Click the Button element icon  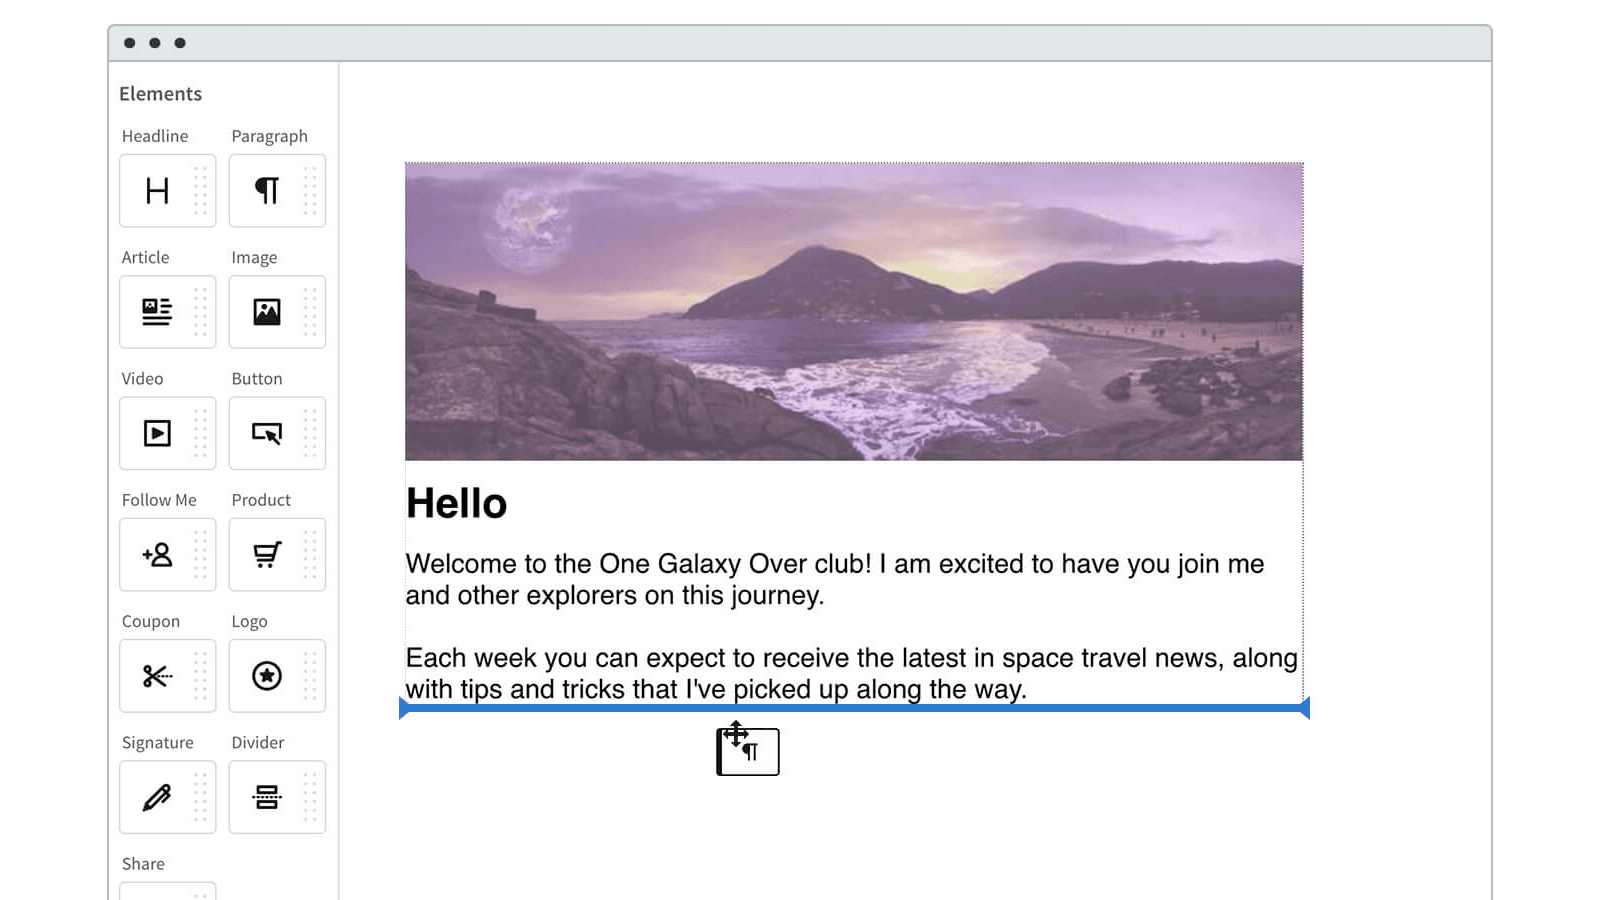pyautogui.click(x=269, y=433)
